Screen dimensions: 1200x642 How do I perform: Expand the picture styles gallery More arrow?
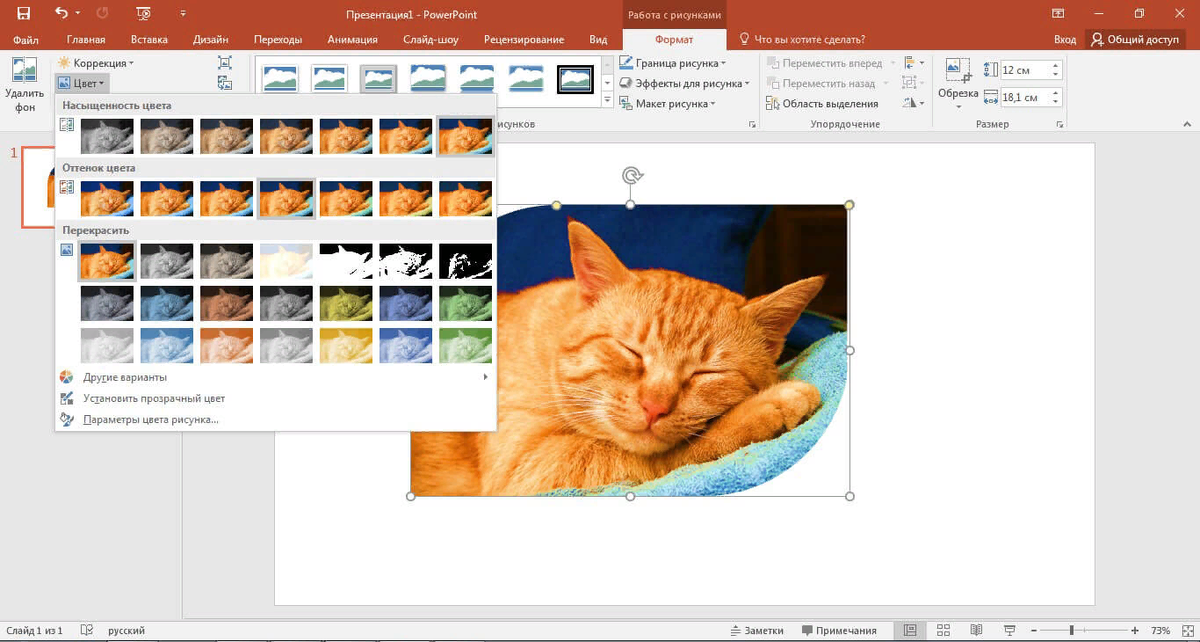coord(607,99)
